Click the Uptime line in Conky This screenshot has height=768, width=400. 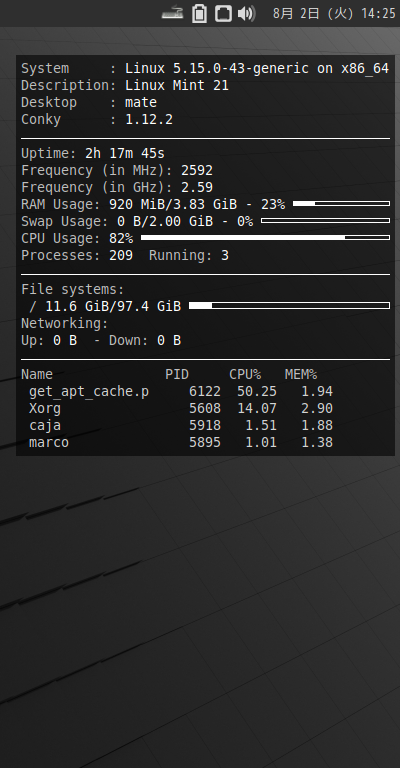(x=93, y=153)
